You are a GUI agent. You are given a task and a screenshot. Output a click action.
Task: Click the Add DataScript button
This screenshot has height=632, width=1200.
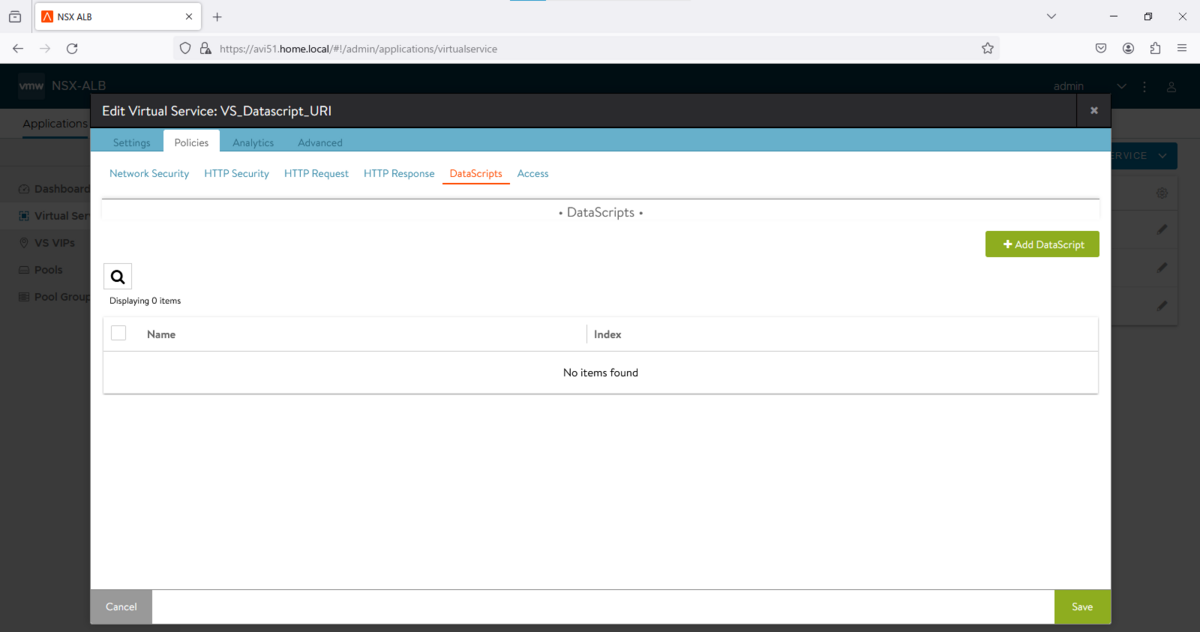[x=1042, y=244]
